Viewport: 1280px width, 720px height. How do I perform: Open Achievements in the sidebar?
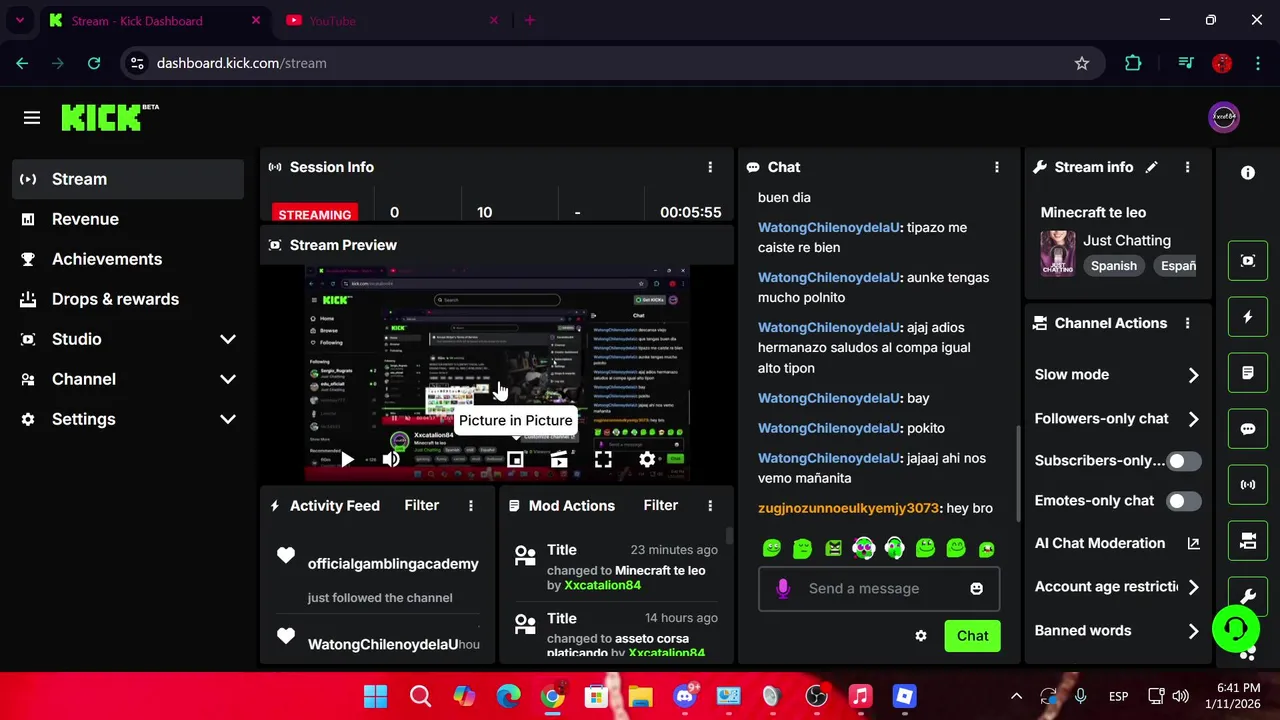(128, 259)
